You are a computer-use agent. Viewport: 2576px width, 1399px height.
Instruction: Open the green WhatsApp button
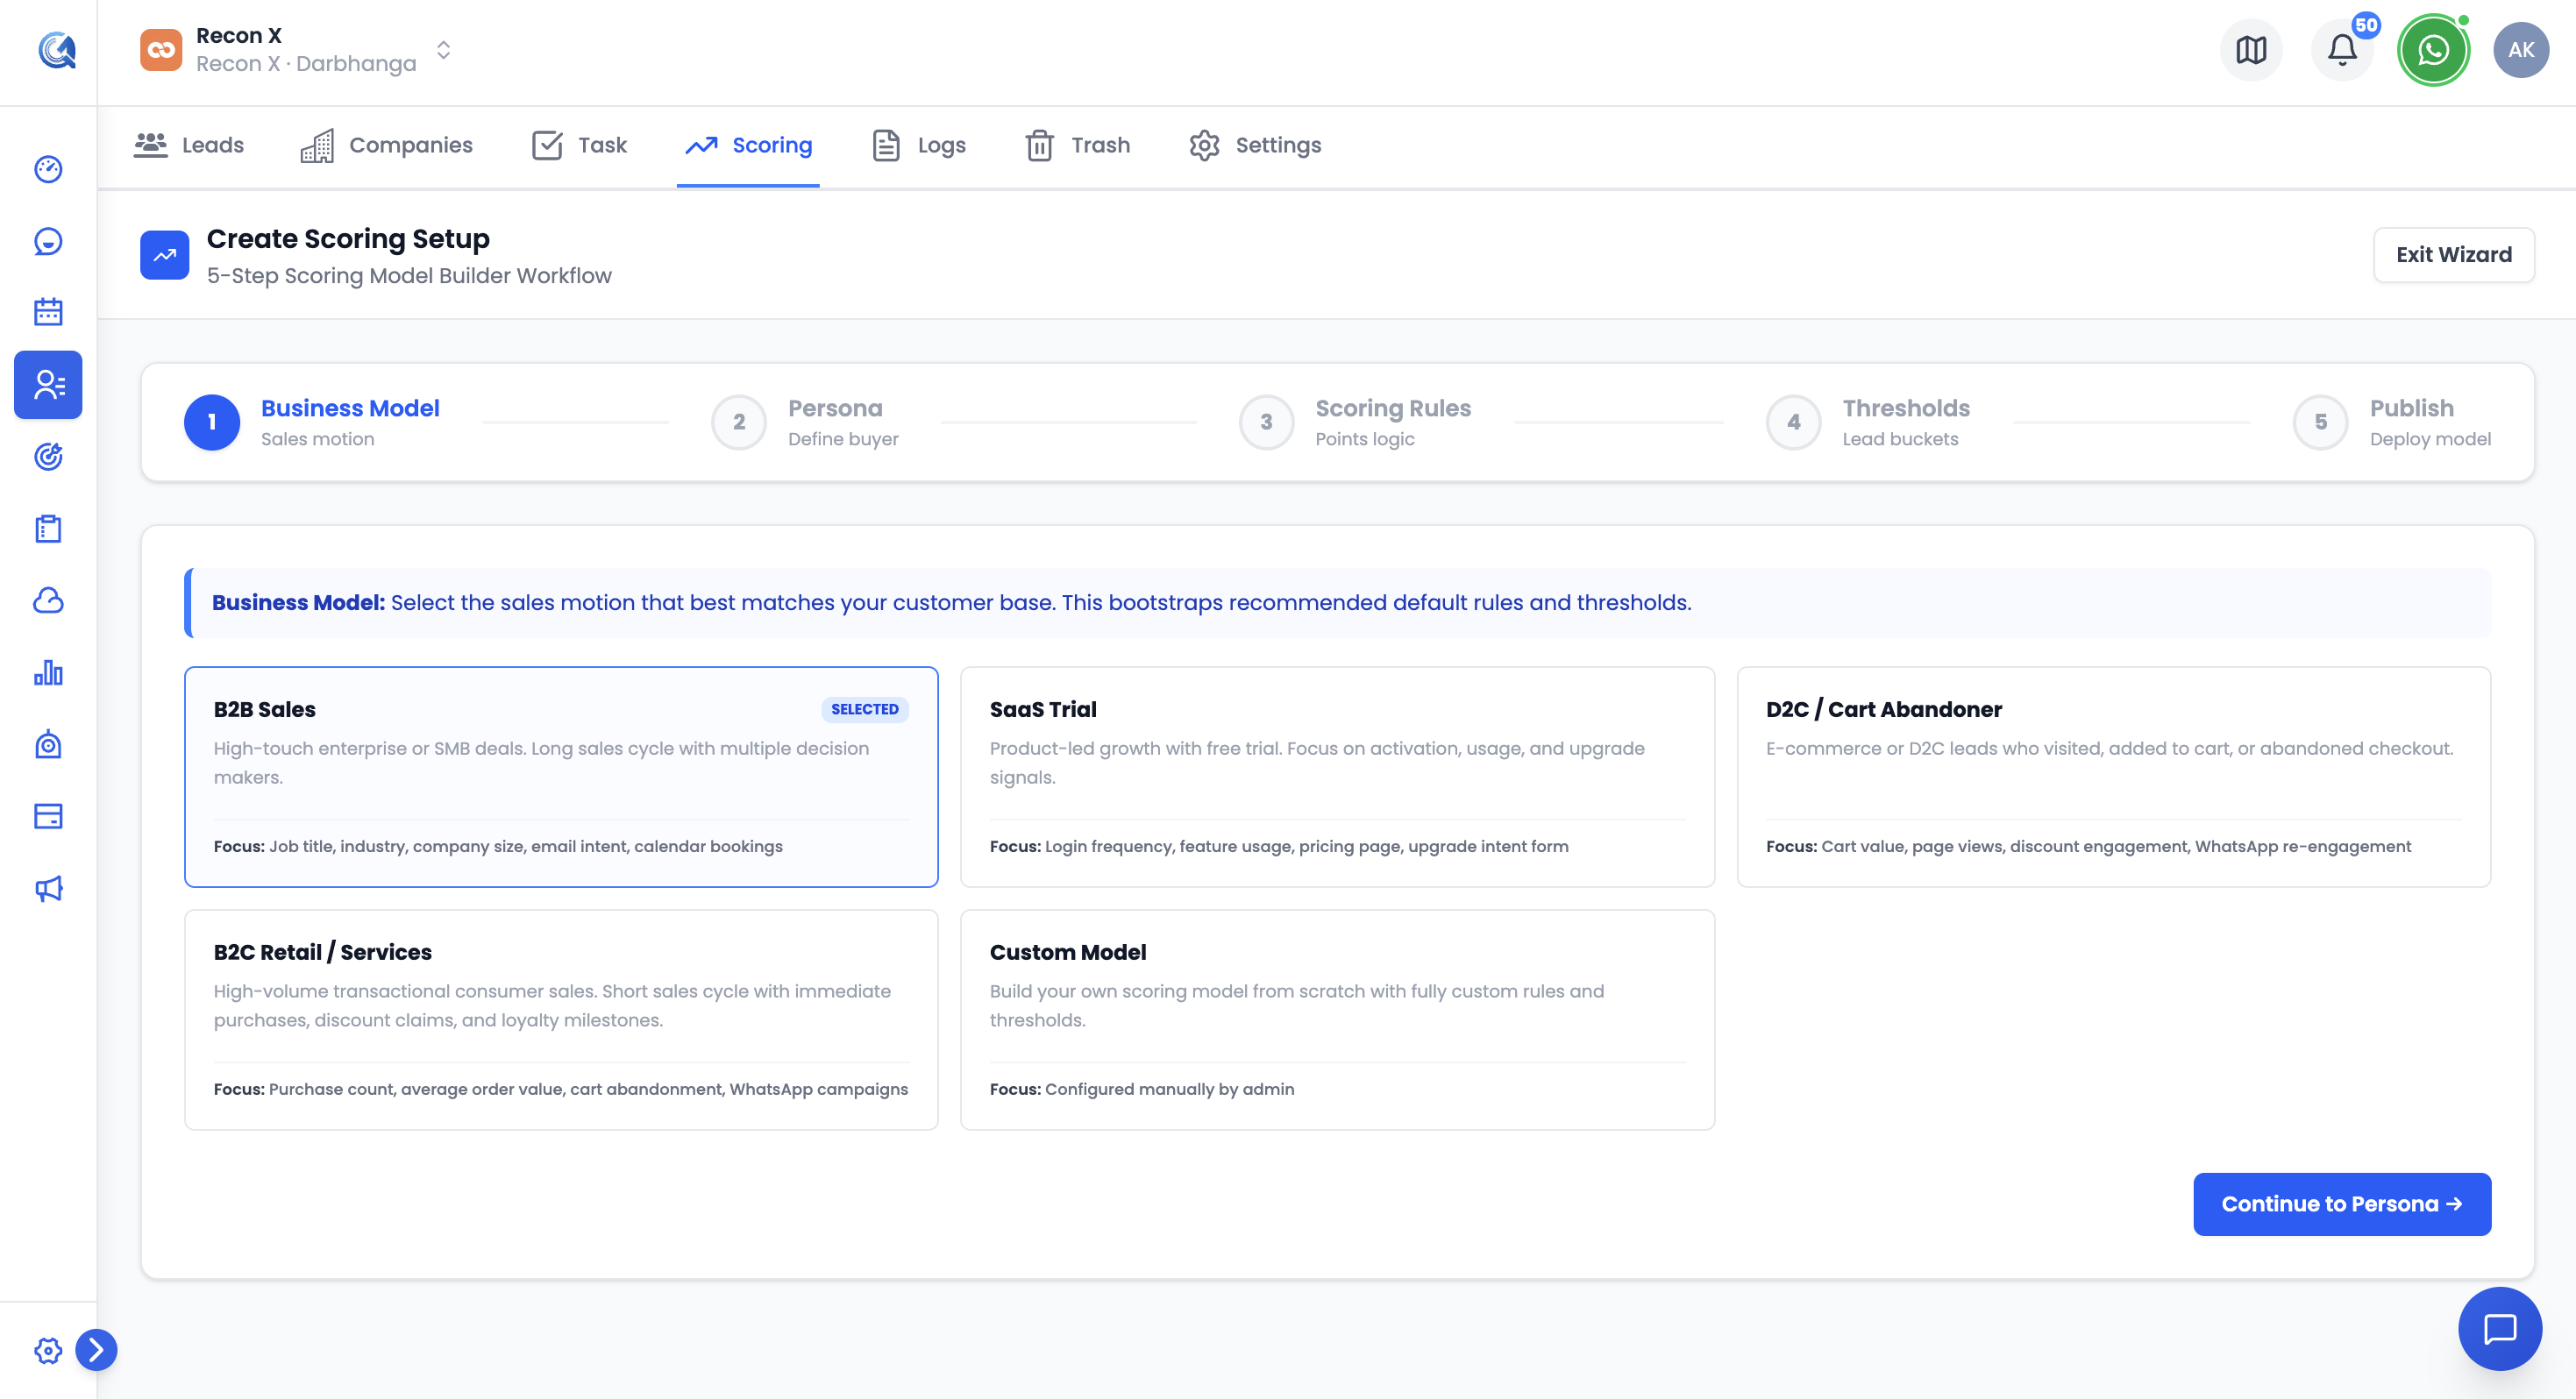click(2433, 50)
